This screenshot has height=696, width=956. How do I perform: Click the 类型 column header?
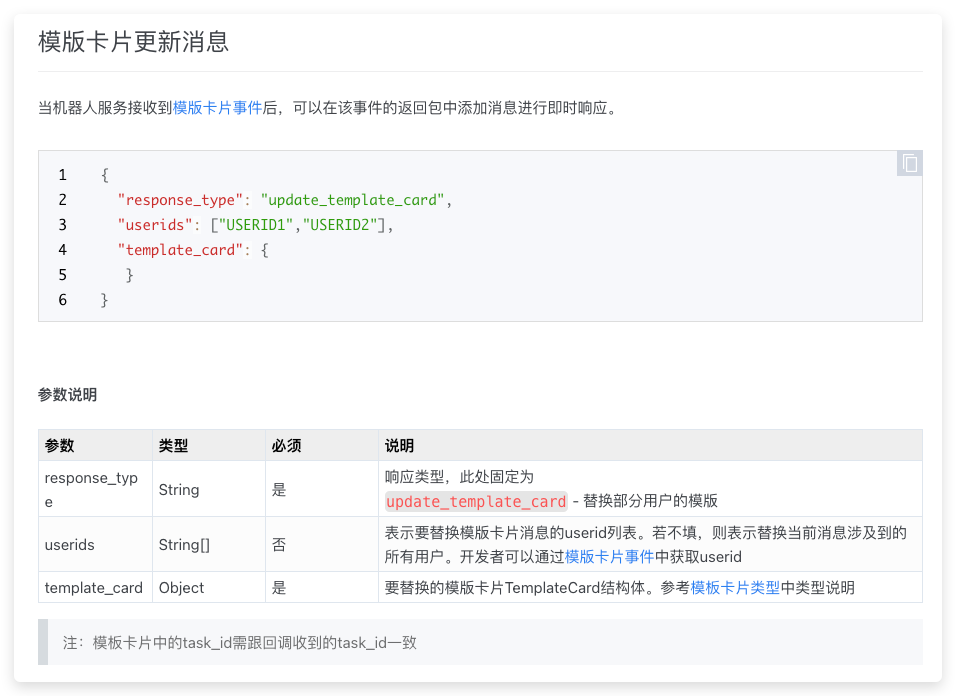(174, 446)
